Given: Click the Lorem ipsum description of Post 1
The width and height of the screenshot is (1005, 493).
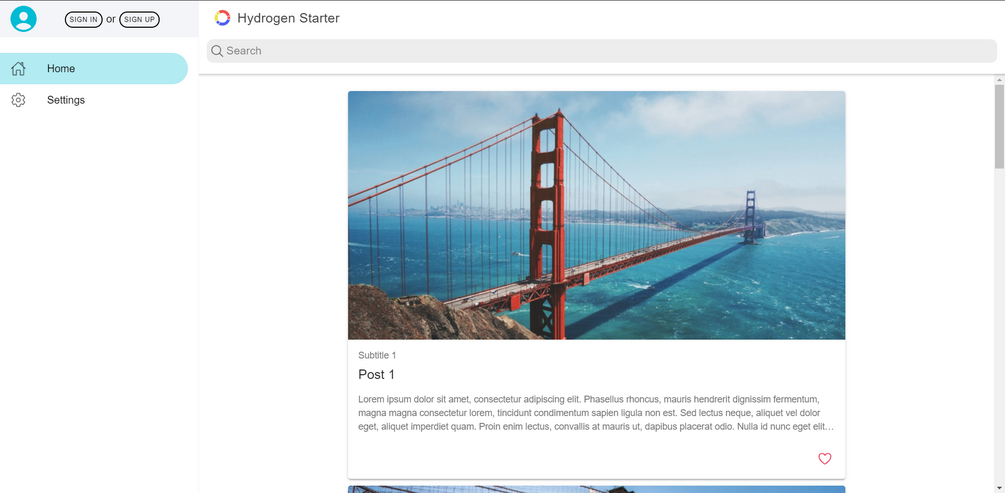Looking at the screenshot, I should (596, 412).
